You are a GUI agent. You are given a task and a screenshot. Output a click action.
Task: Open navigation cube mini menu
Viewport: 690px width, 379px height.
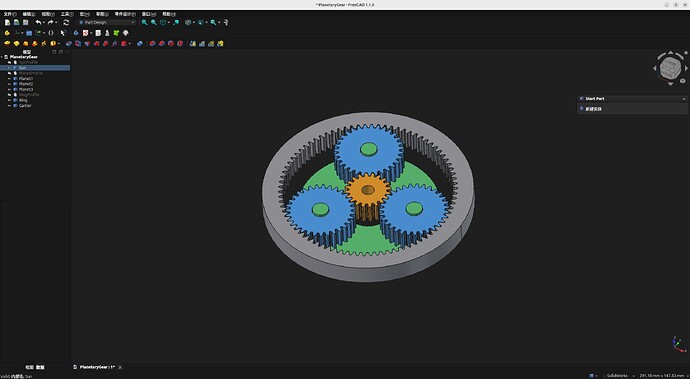coord(683,81)
